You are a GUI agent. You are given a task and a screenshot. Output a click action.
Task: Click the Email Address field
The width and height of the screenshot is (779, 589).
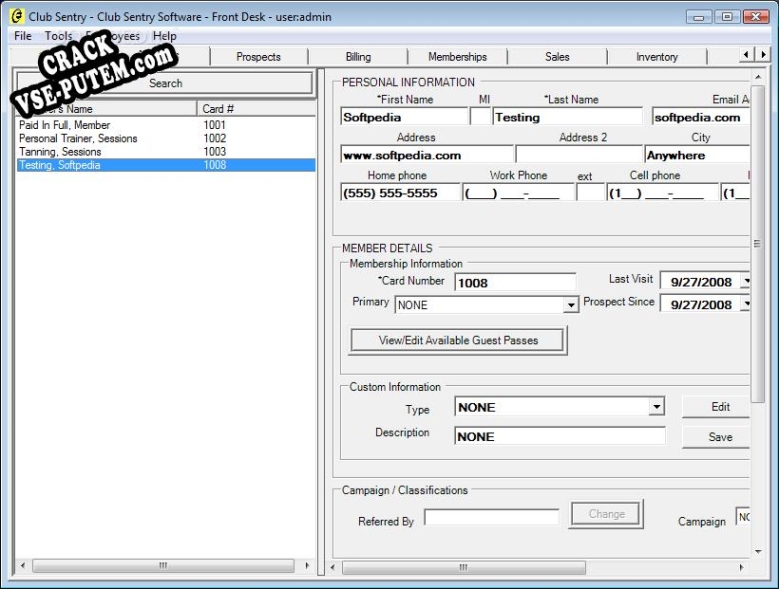click(701, 117)
